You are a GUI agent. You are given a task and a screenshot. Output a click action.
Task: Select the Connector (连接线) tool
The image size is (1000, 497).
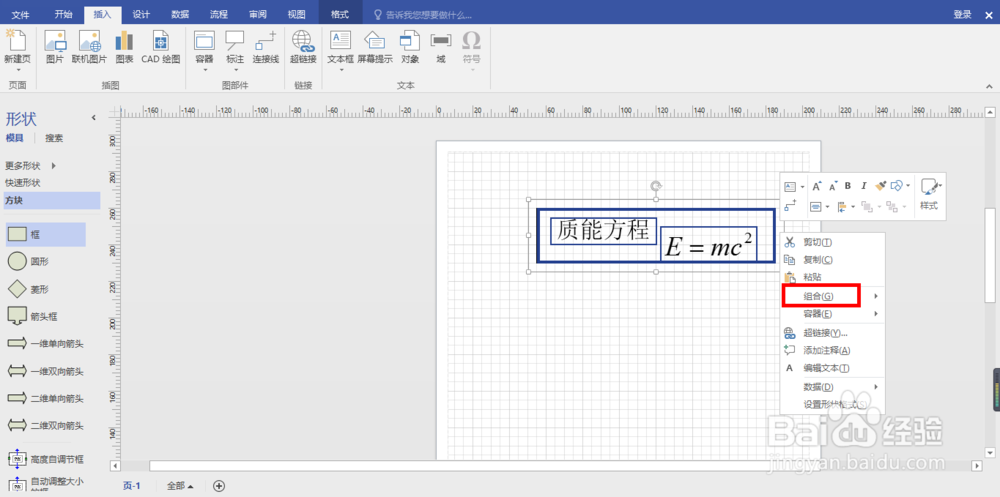[265, 41]
